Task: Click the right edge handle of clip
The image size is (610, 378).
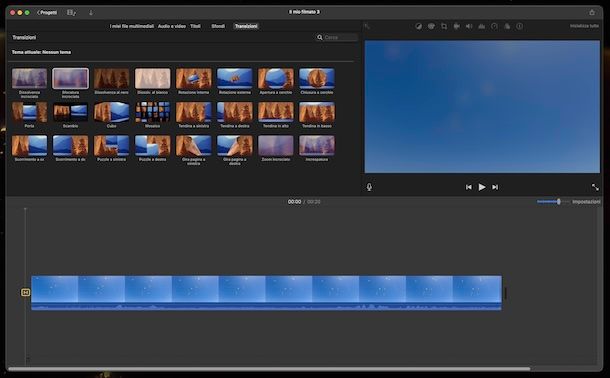Action: (505, 293)
